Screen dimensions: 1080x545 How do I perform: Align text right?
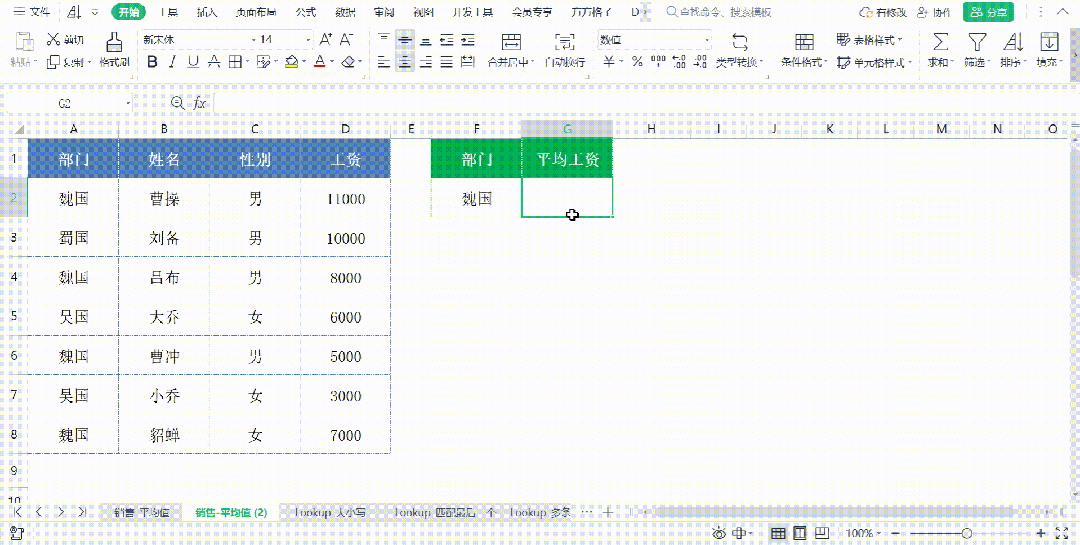click(x=426, y=62)
